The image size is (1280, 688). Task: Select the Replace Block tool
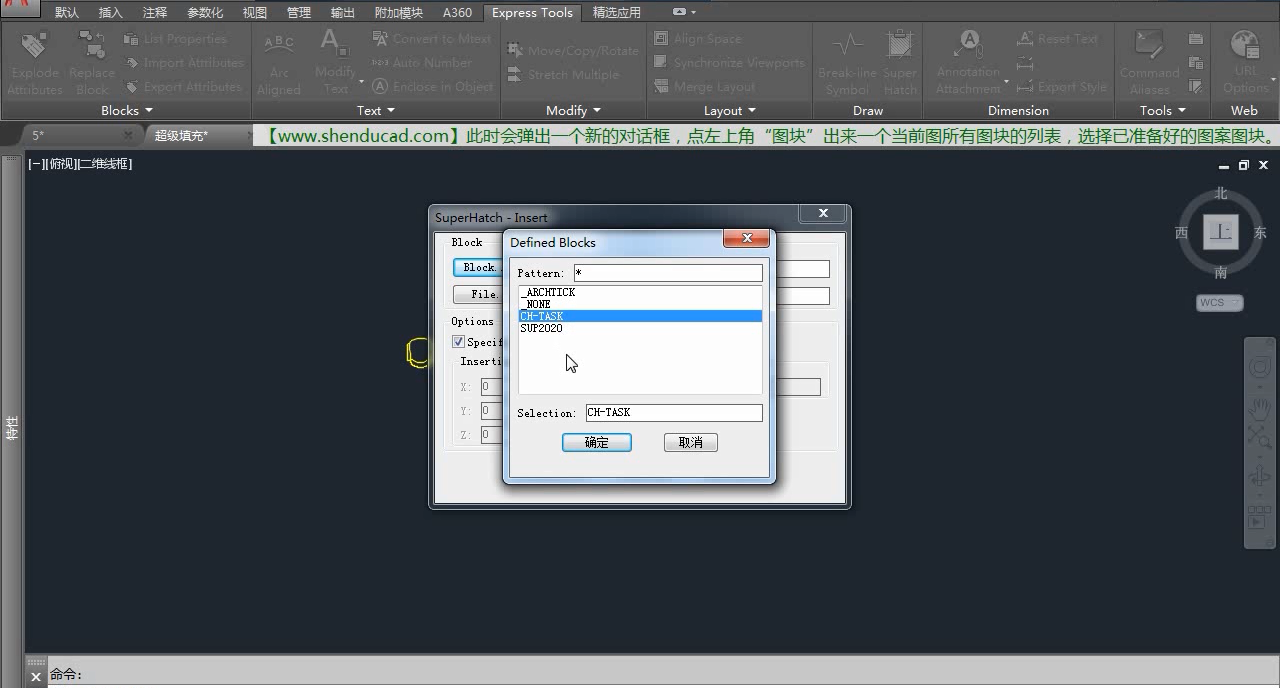[x=92, y=62]
